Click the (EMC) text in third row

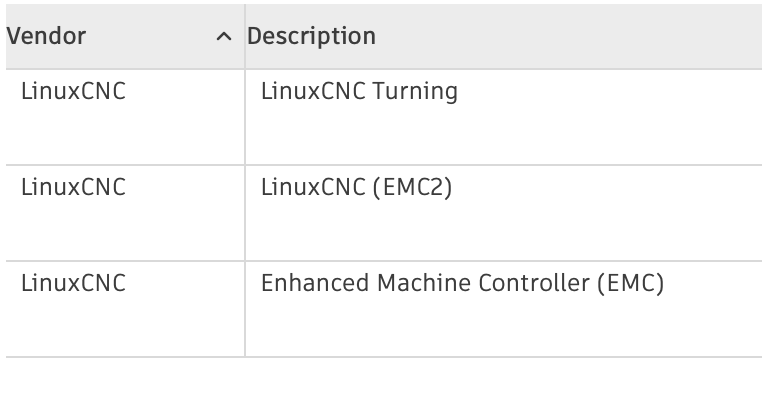pos(630,283)
